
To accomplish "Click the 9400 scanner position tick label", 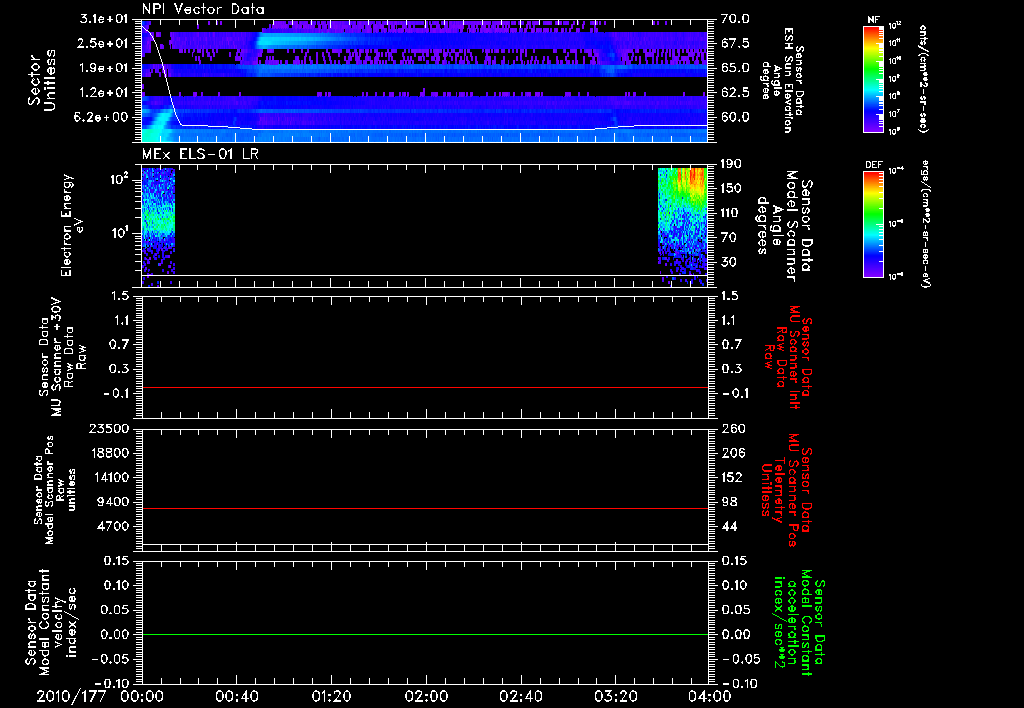I will [x=113, y=502].
